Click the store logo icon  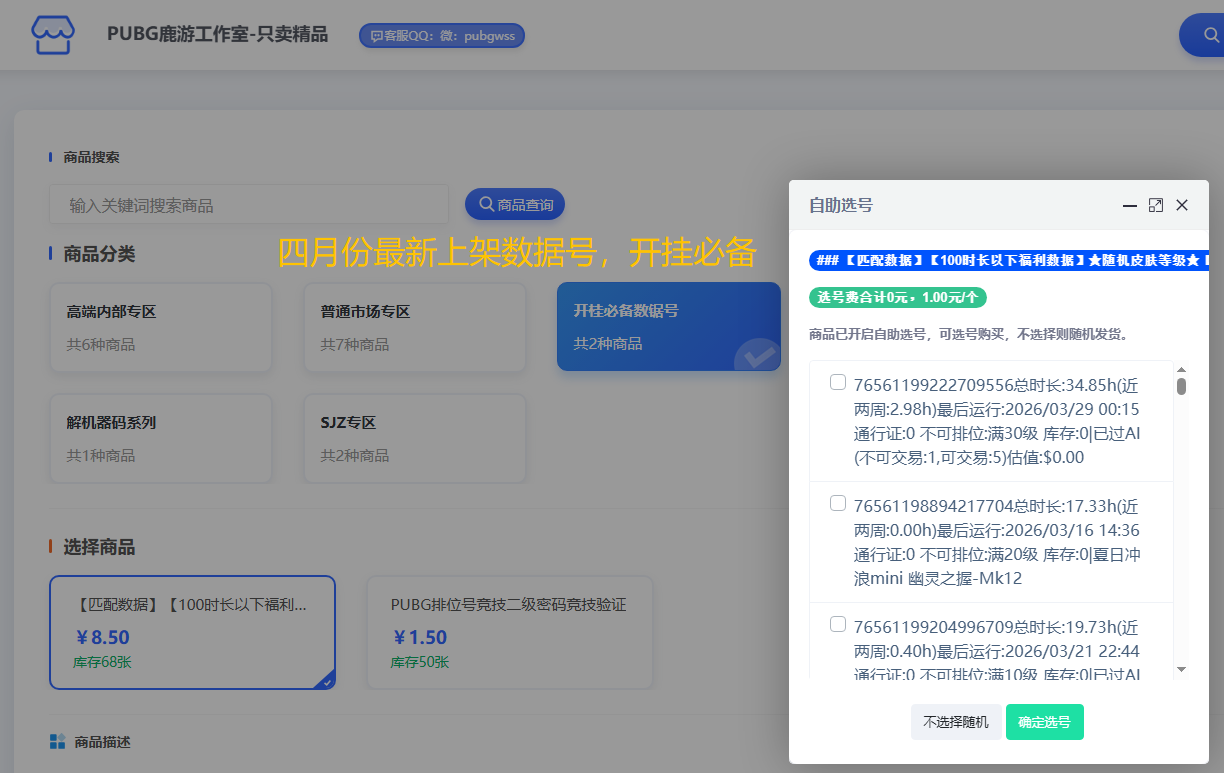(x=53, y=35)
